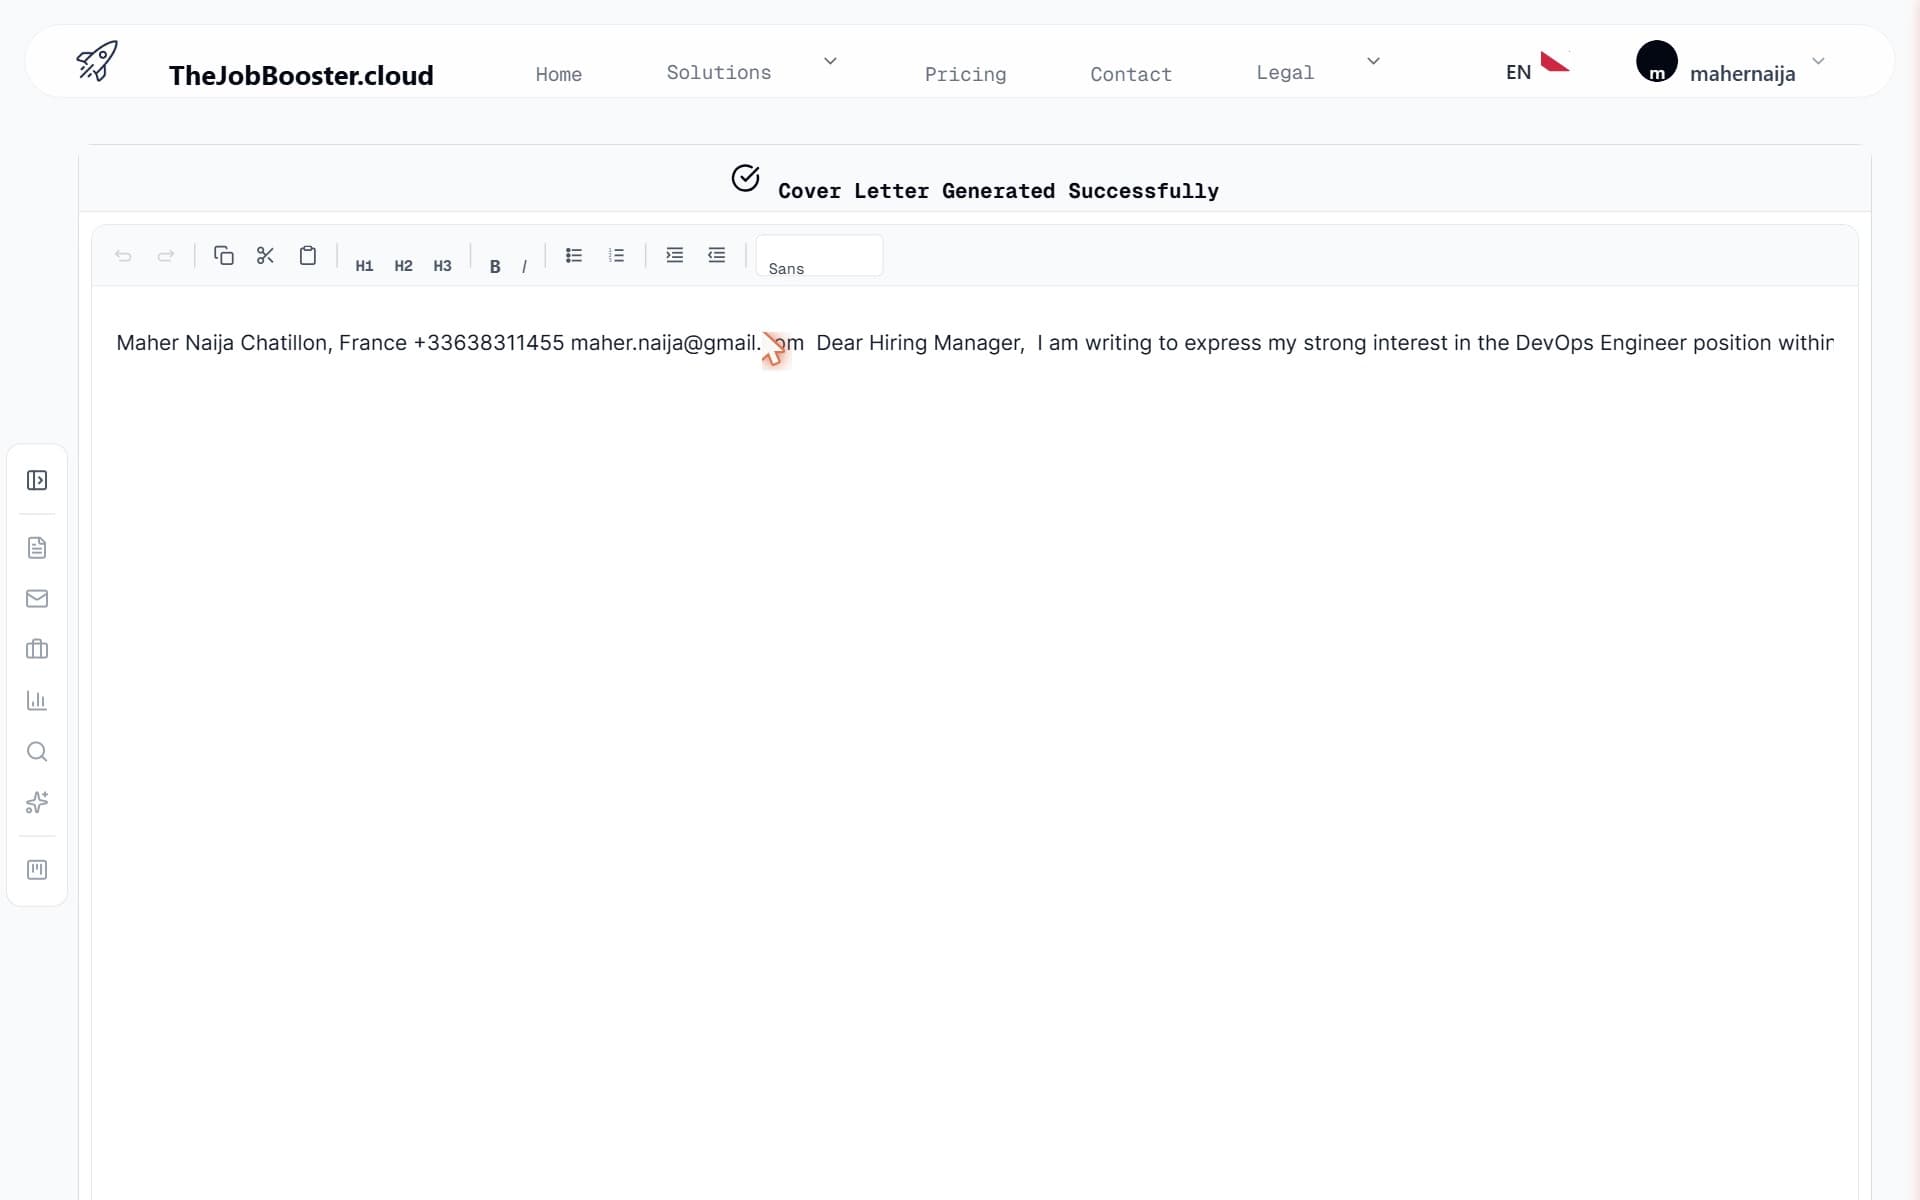This screenshot has height=1200, width=1920.
Task: Open the Sans font dropdown
Action: click(820, 256)
